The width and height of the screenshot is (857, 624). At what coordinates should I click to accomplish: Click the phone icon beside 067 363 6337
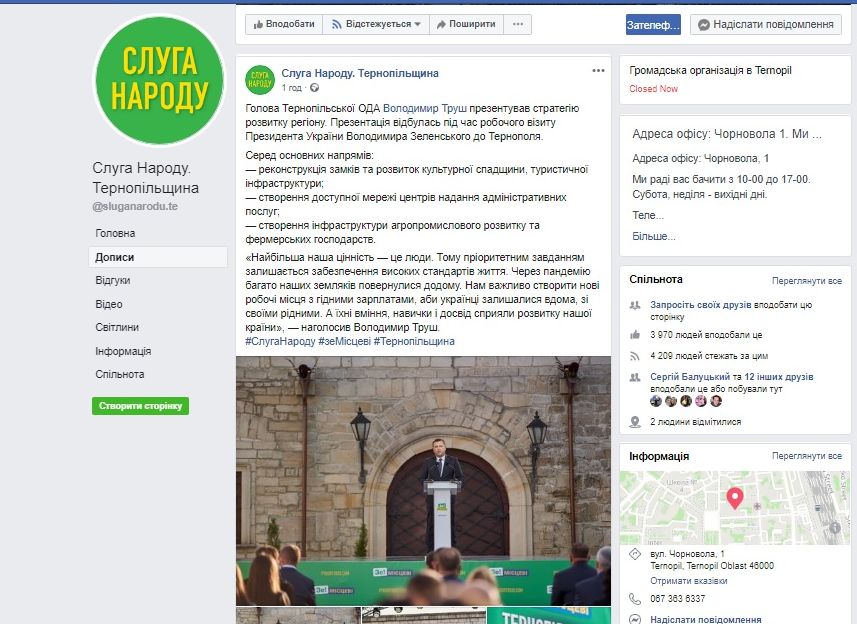point(635,599)
